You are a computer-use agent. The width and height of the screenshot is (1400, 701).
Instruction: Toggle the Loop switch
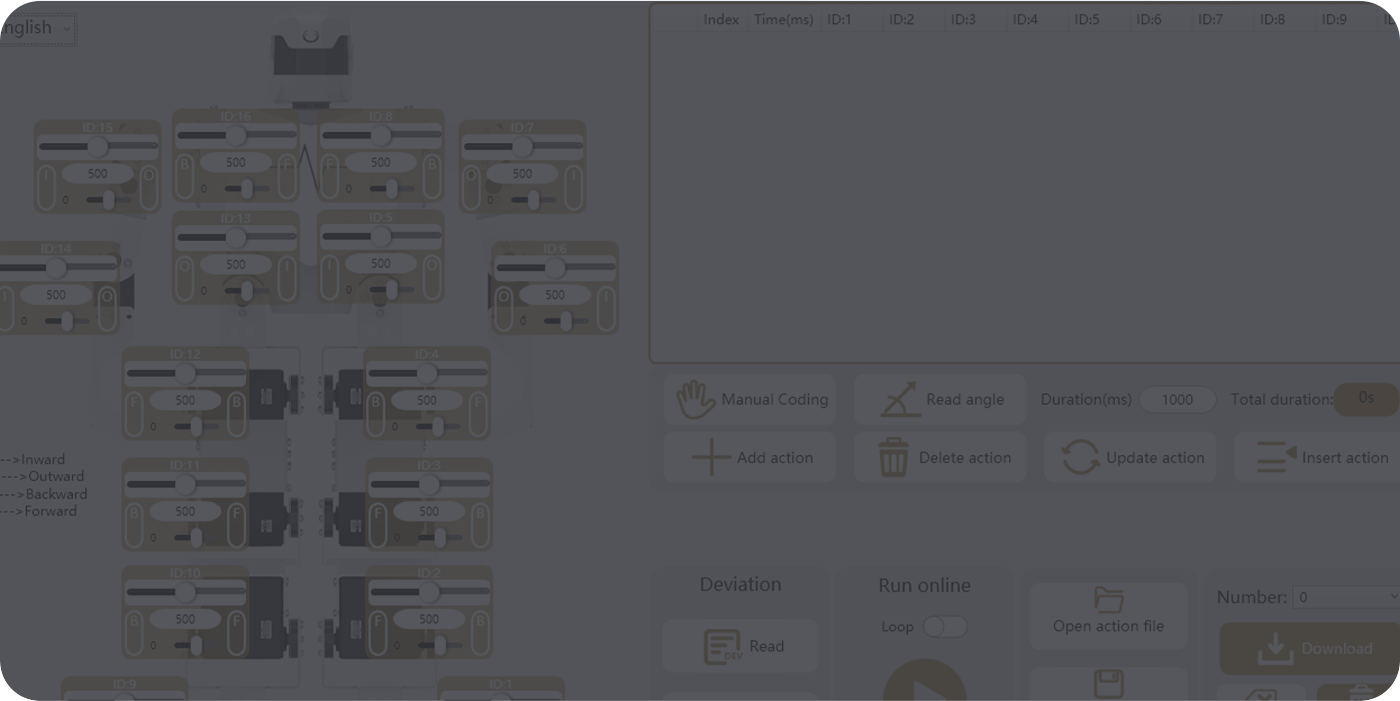[944, 627]
